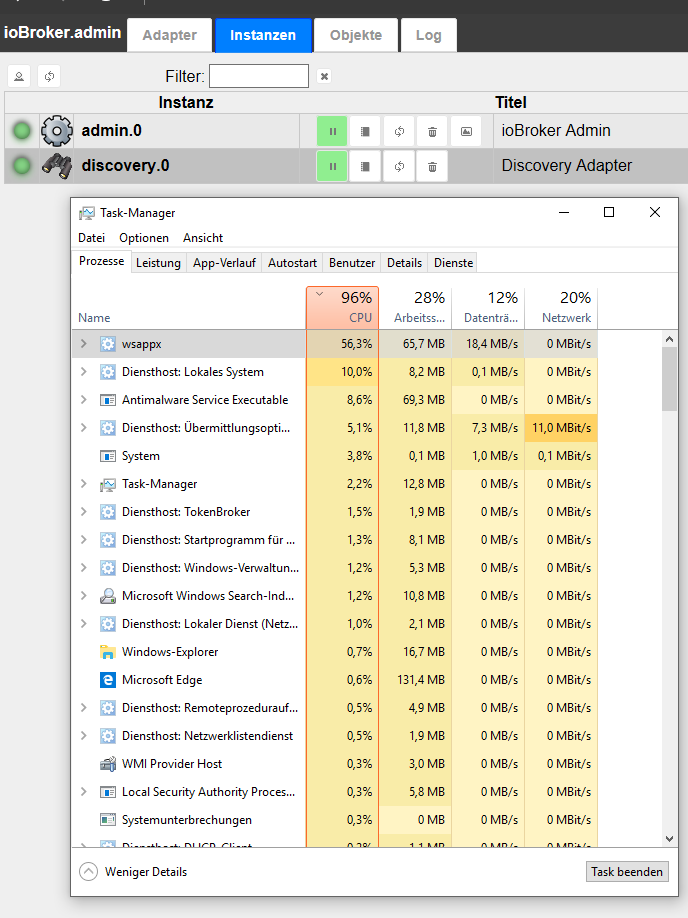This screenshot has height=918, width=688.
Task: Select the Prozesse tab
Action: (101, 262)
